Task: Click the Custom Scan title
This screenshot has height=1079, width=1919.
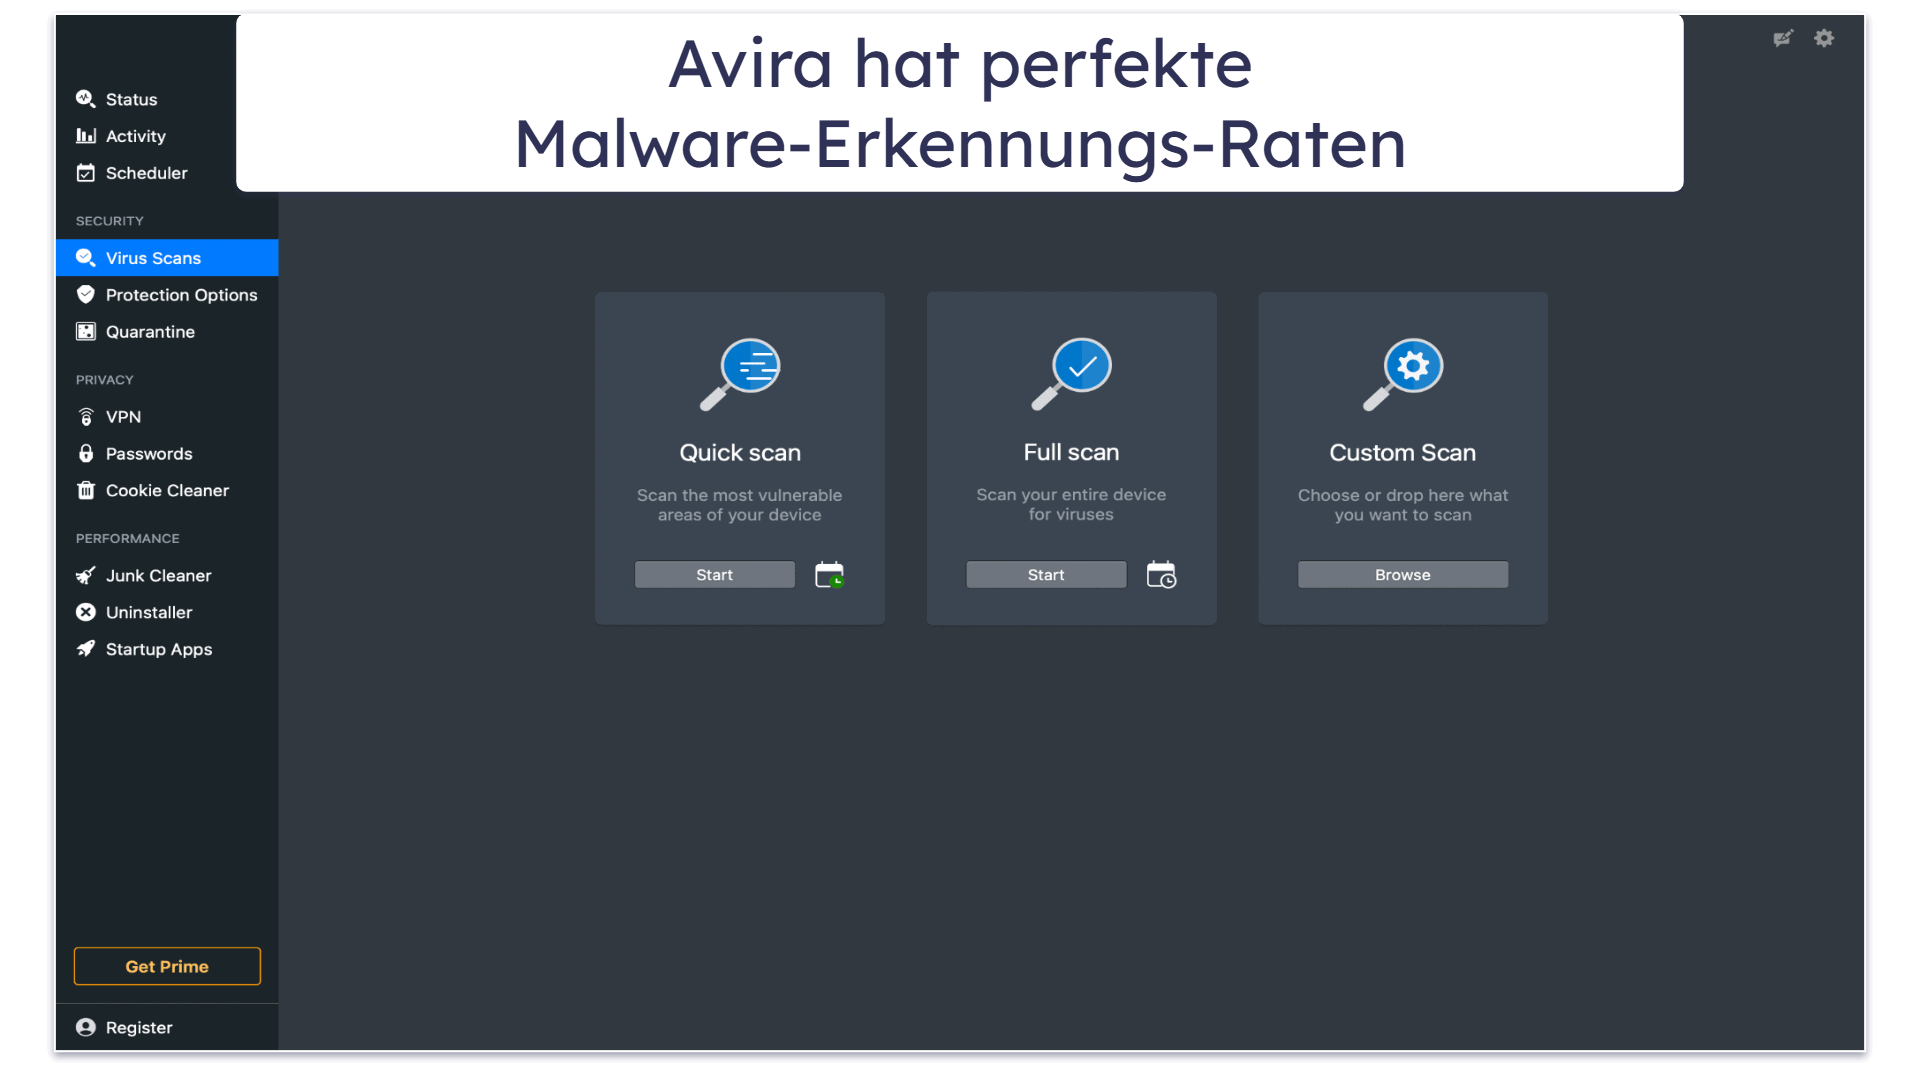Action: 1403,453
